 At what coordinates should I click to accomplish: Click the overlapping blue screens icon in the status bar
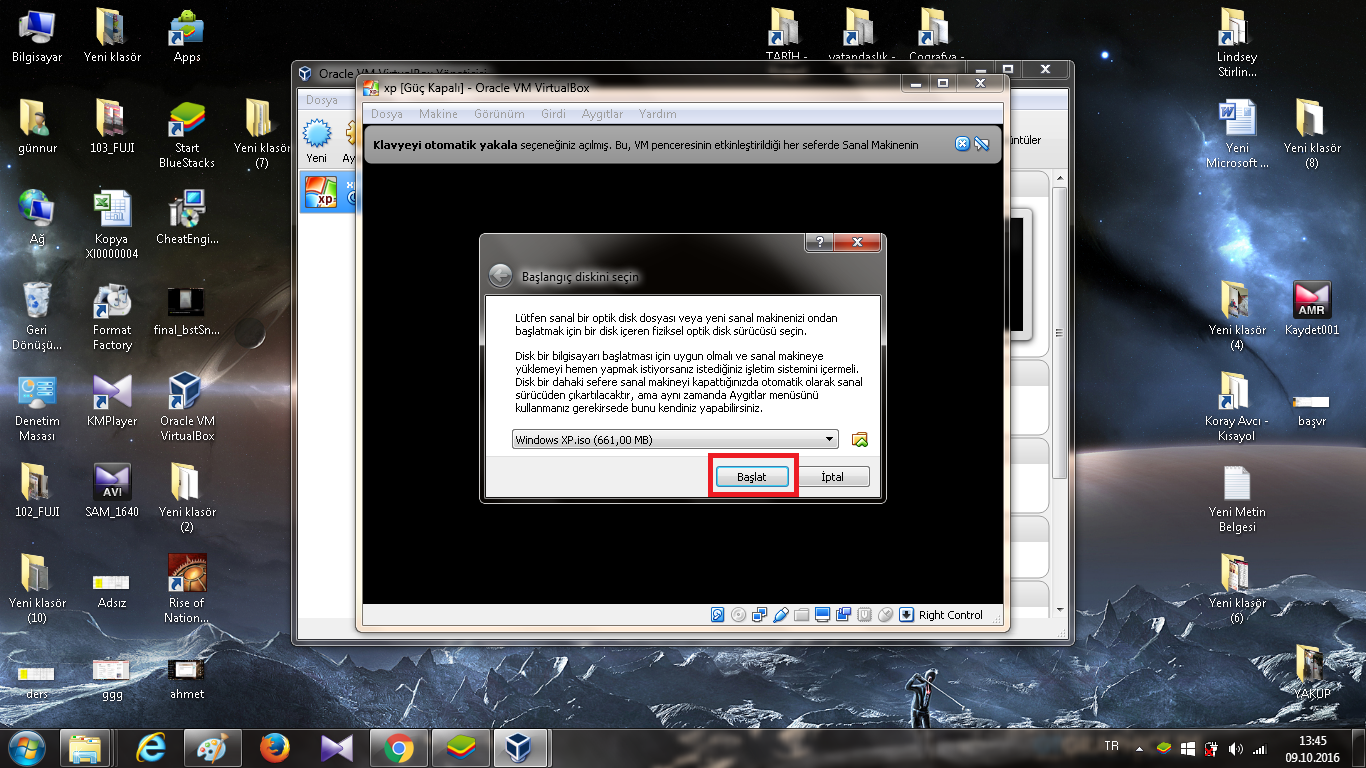click(x=843, y=615)
